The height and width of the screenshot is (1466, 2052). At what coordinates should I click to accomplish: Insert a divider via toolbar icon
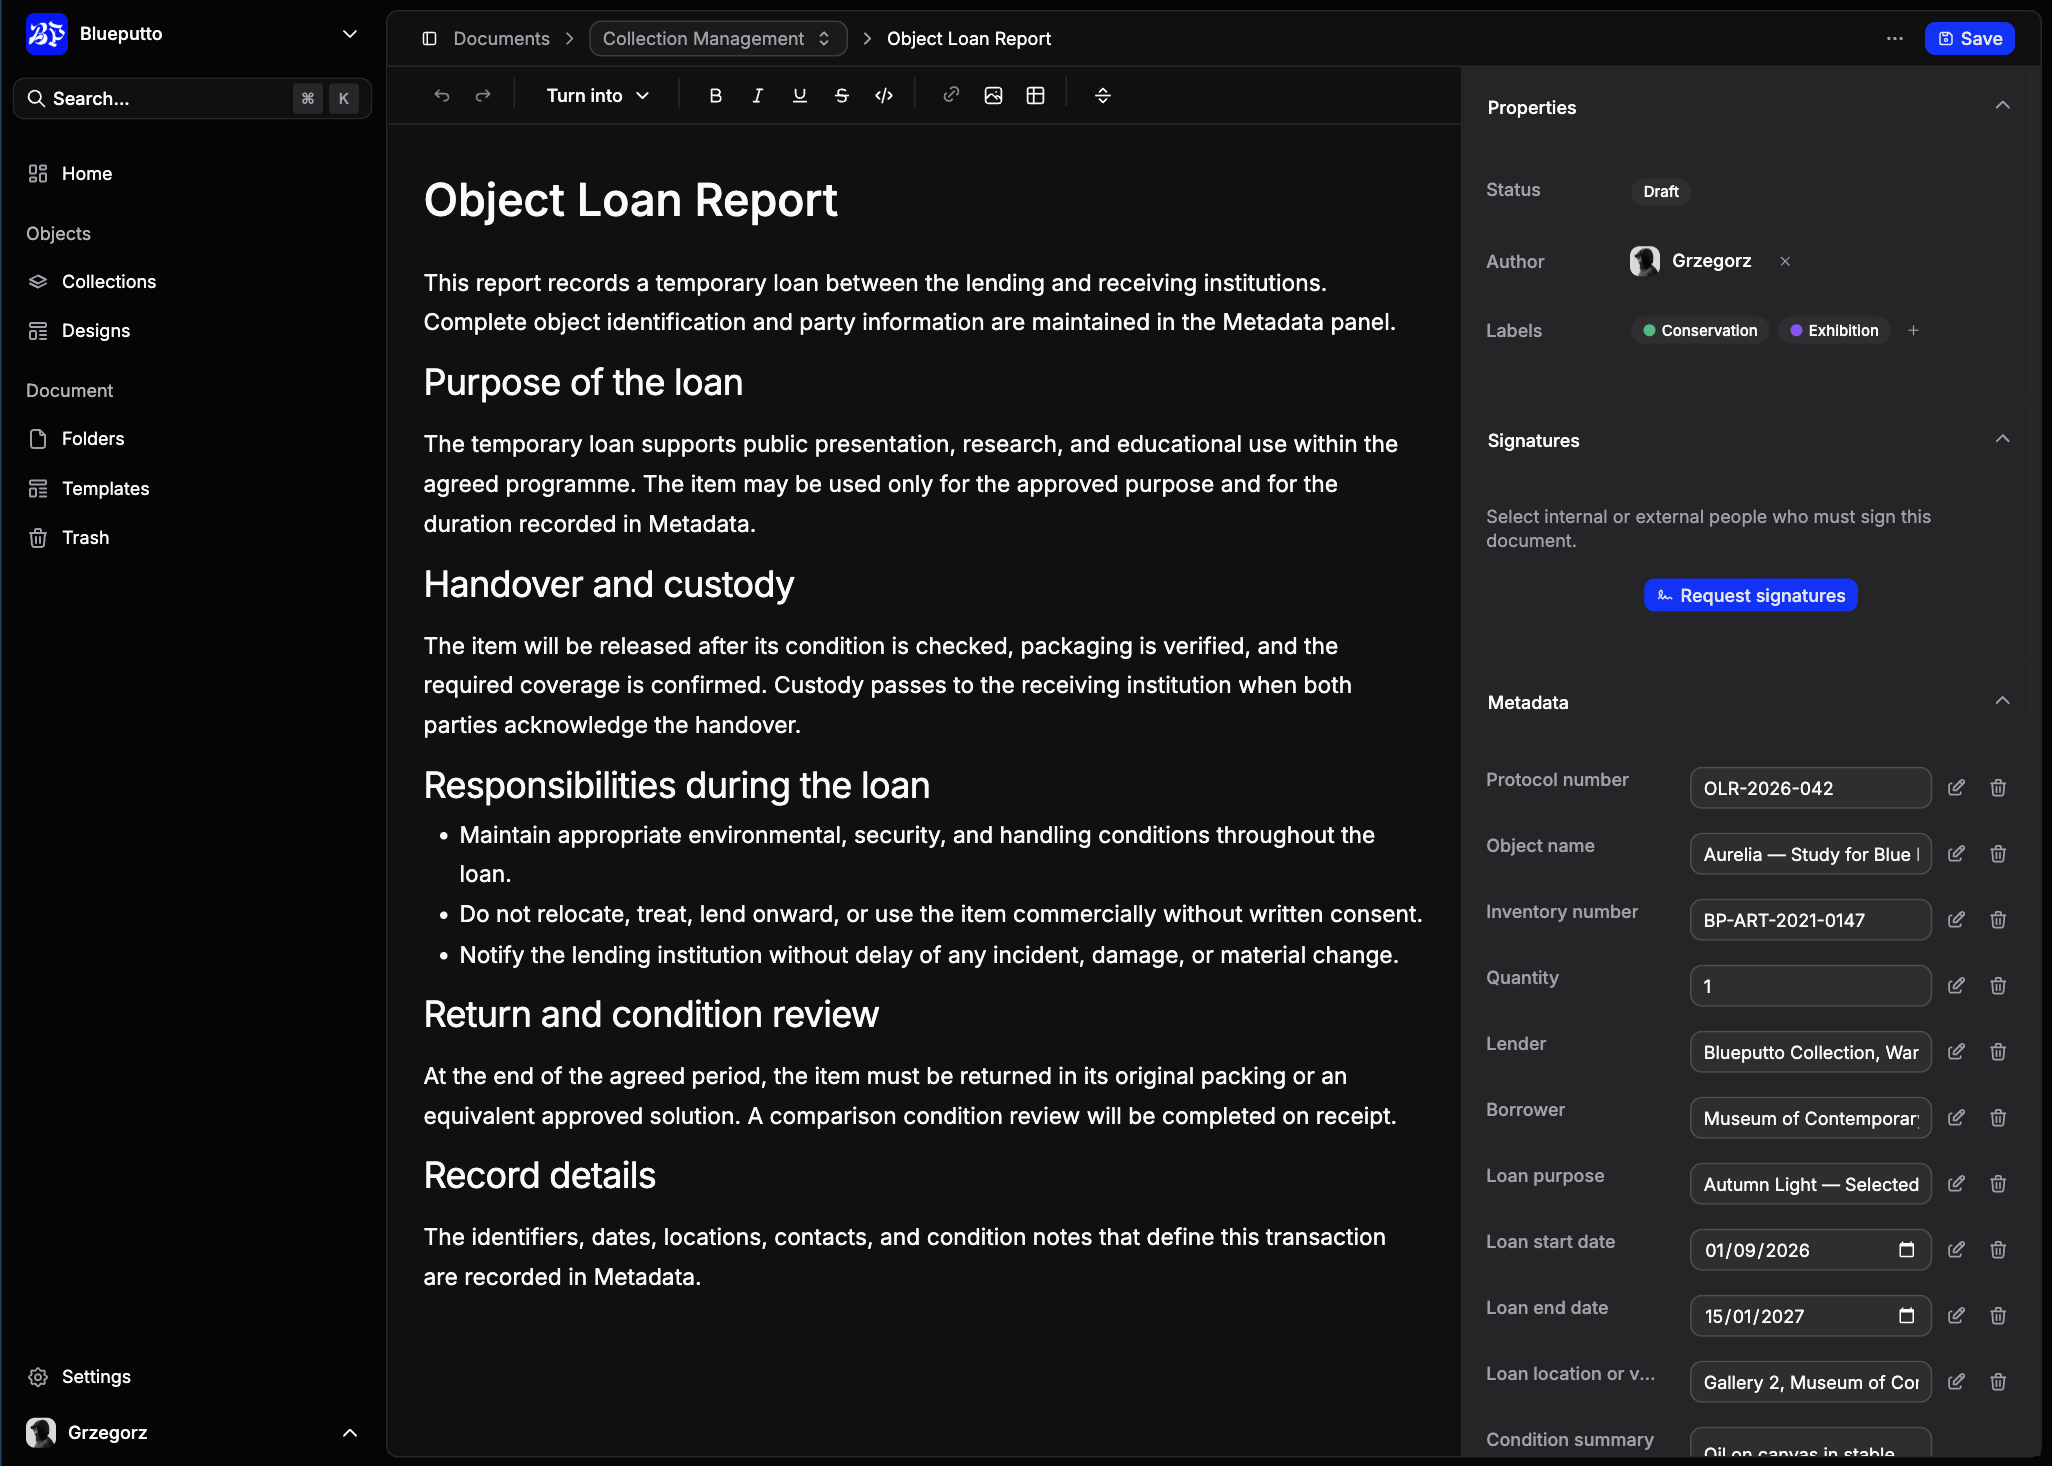[x=1103, y=96]
